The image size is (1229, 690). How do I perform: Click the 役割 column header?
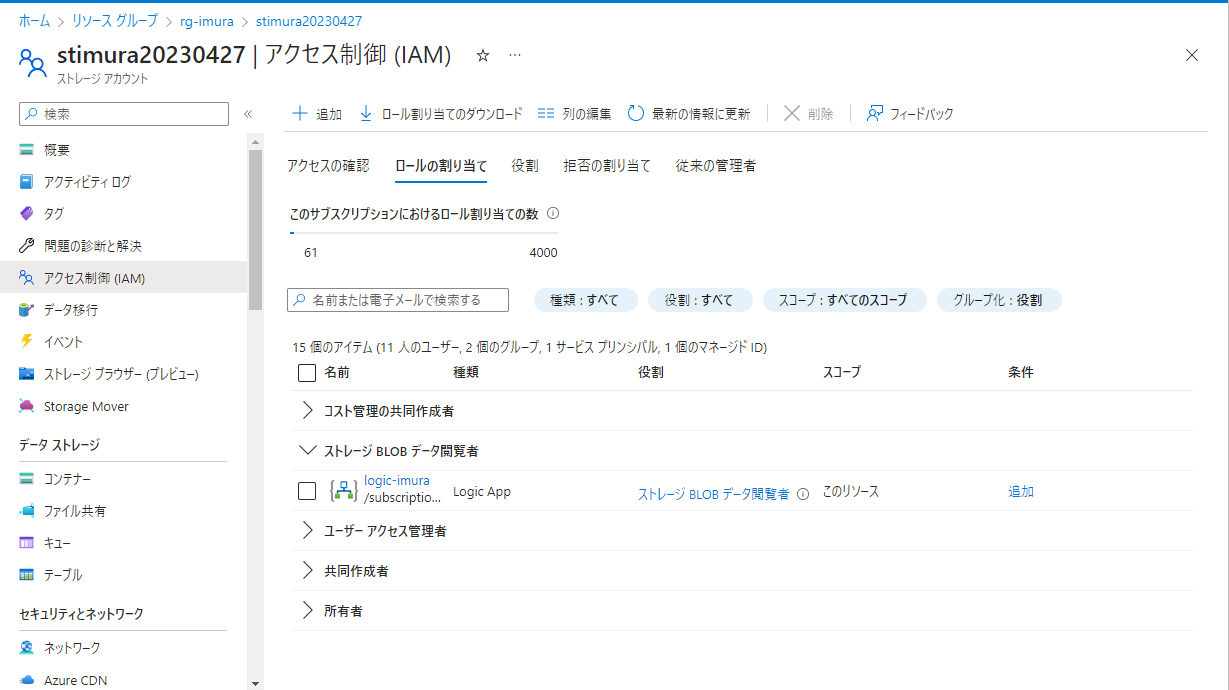point(651,372)
